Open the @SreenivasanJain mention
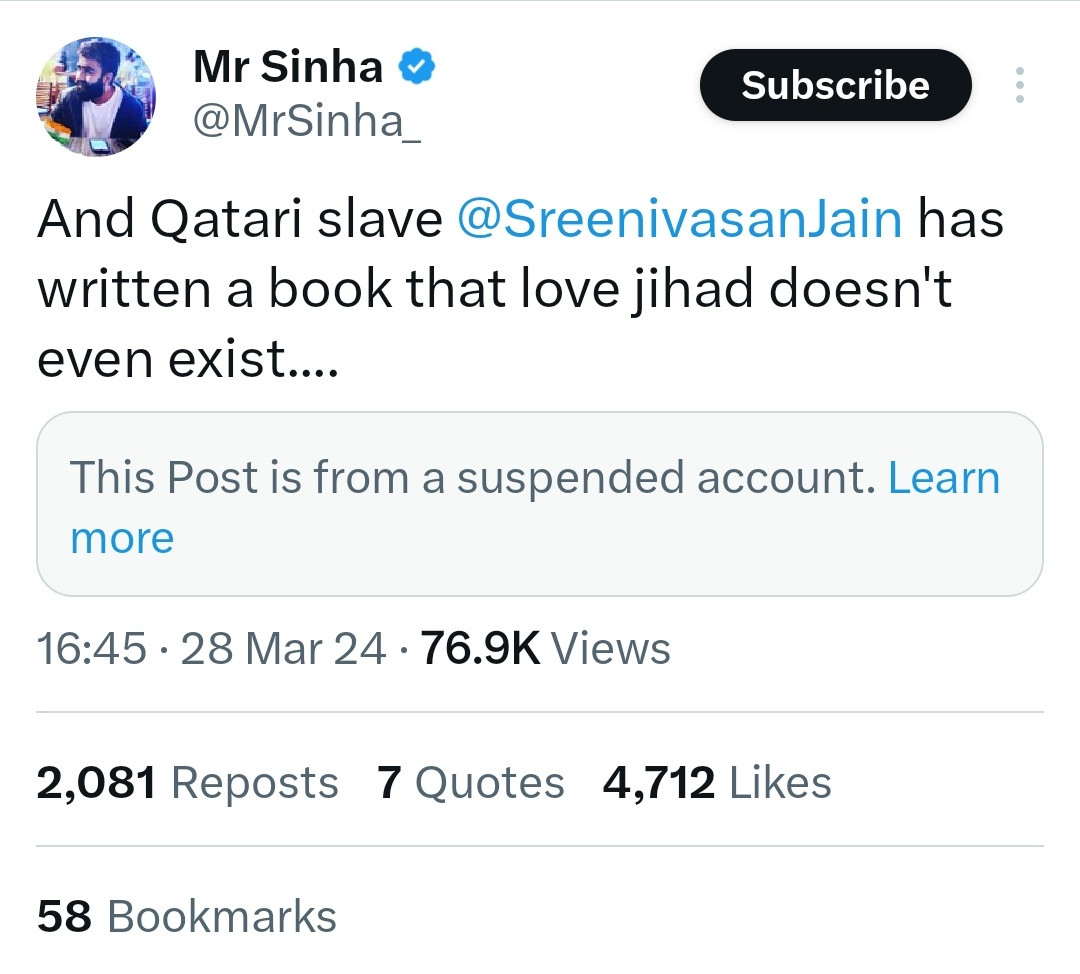1080x974 pixels. (x=679, y=219)
